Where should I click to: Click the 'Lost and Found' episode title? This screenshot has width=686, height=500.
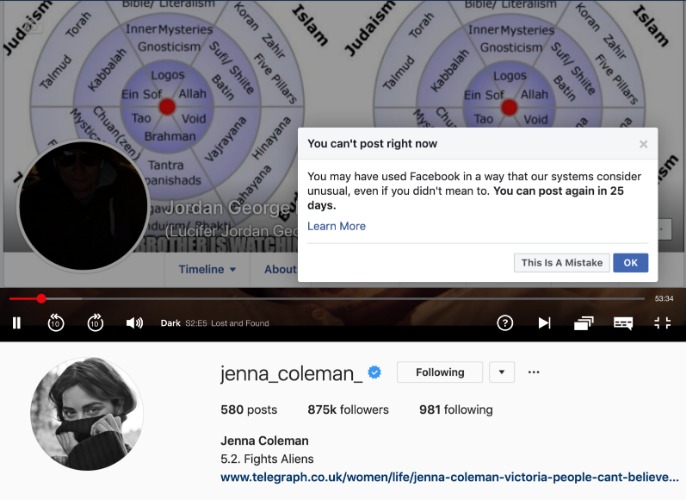(240, 323)
